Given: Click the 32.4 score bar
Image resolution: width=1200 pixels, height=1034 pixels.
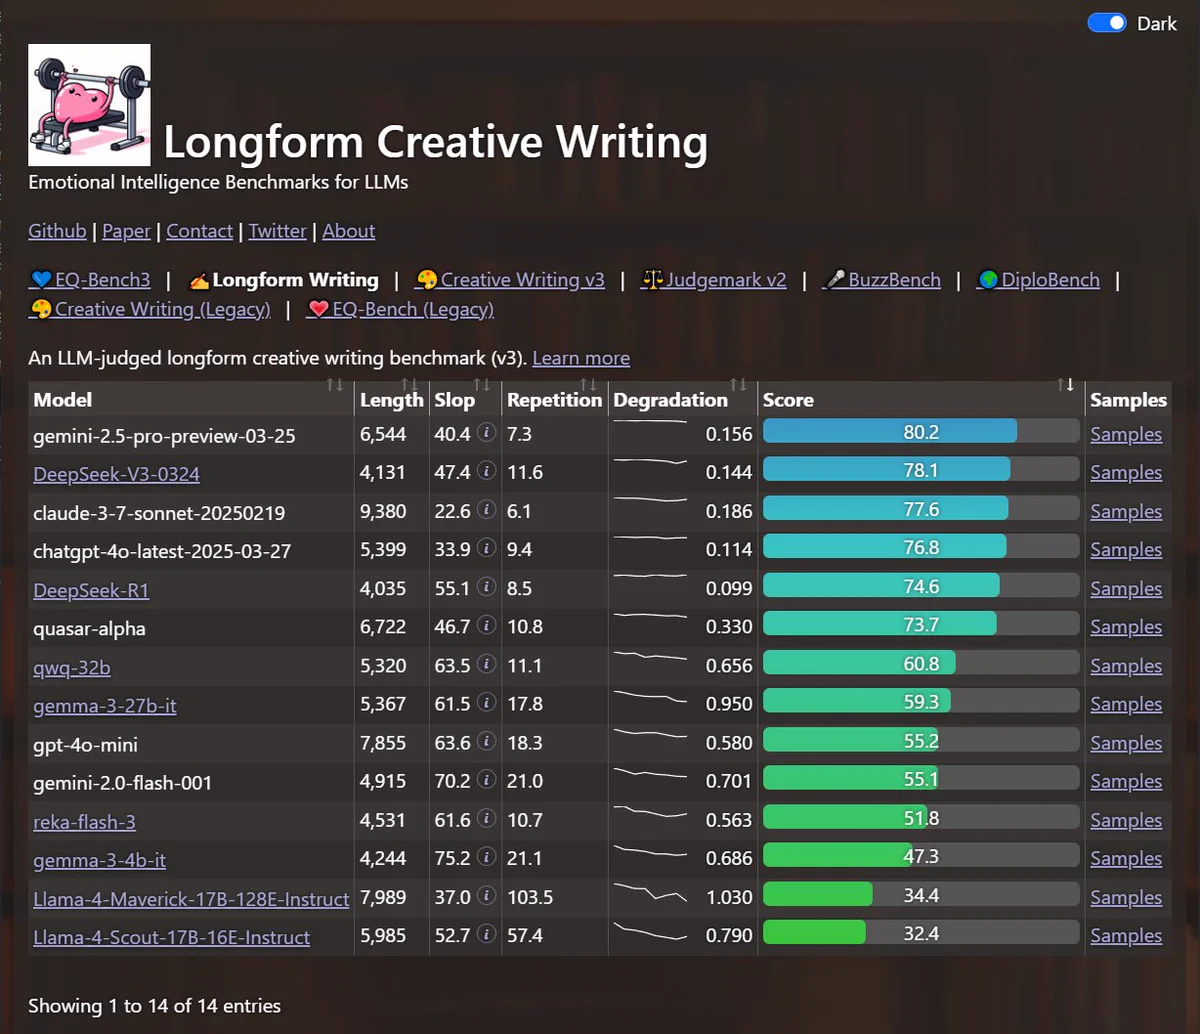Looking at the screenshot, I should click(x=921, y=933).
